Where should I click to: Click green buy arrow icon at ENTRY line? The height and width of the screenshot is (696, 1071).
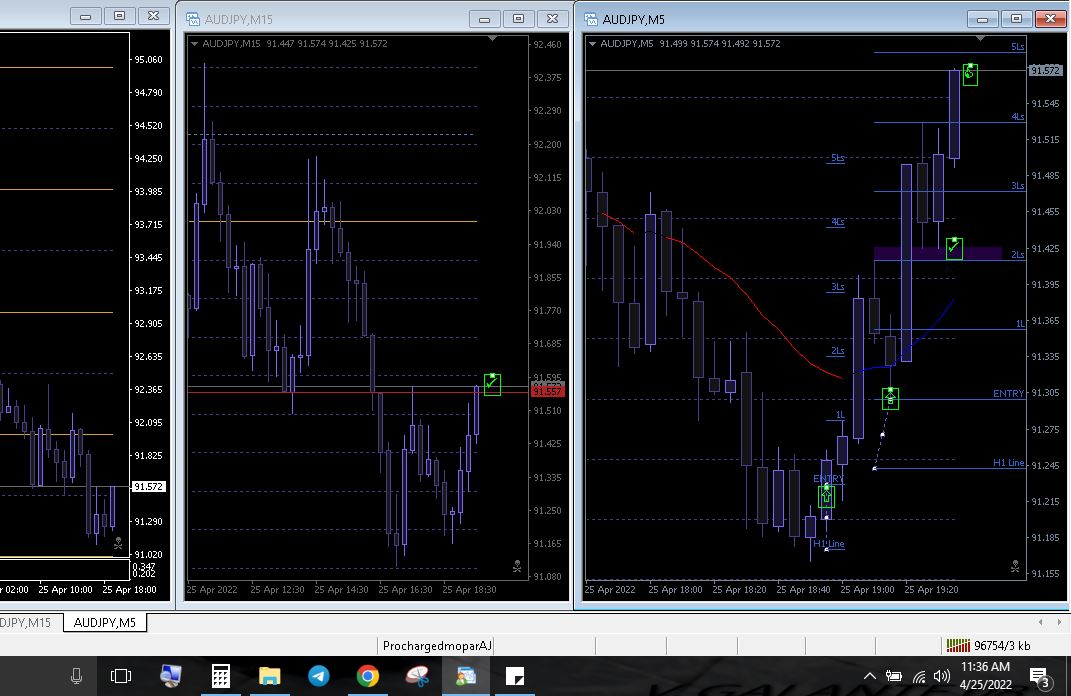tap(890, 398)
